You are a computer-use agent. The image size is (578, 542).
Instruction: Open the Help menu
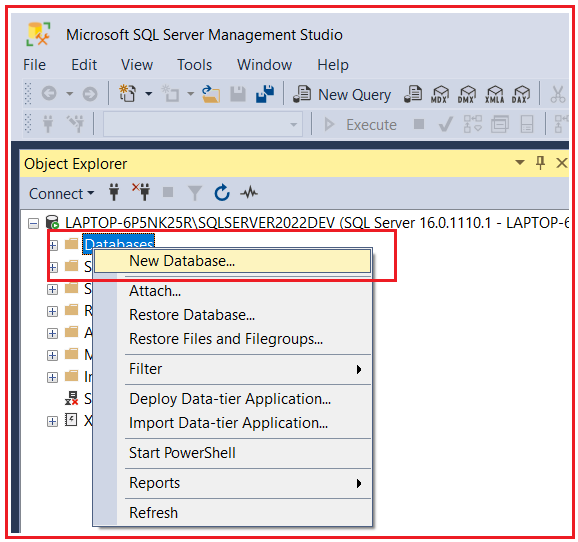click(x=333, y=65)
